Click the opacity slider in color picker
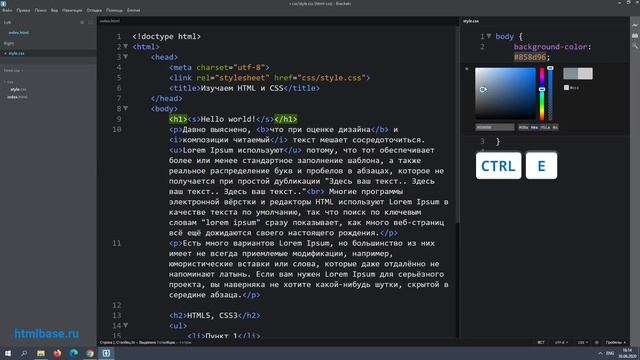Image resolution: width=640 pixels, height=360 pixels. 550,94
